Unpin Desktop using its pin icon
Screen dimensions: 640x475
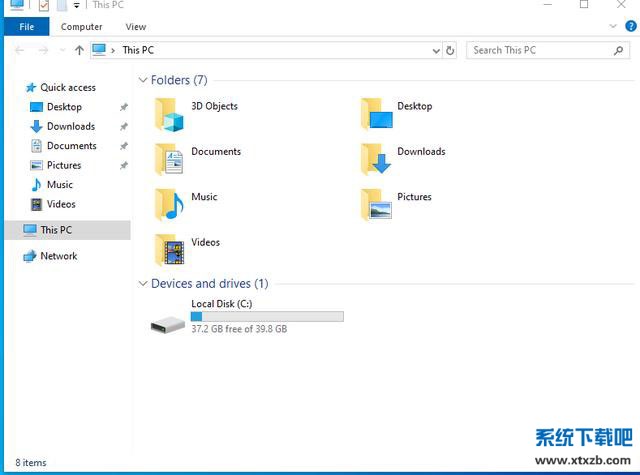pos(123,107)
